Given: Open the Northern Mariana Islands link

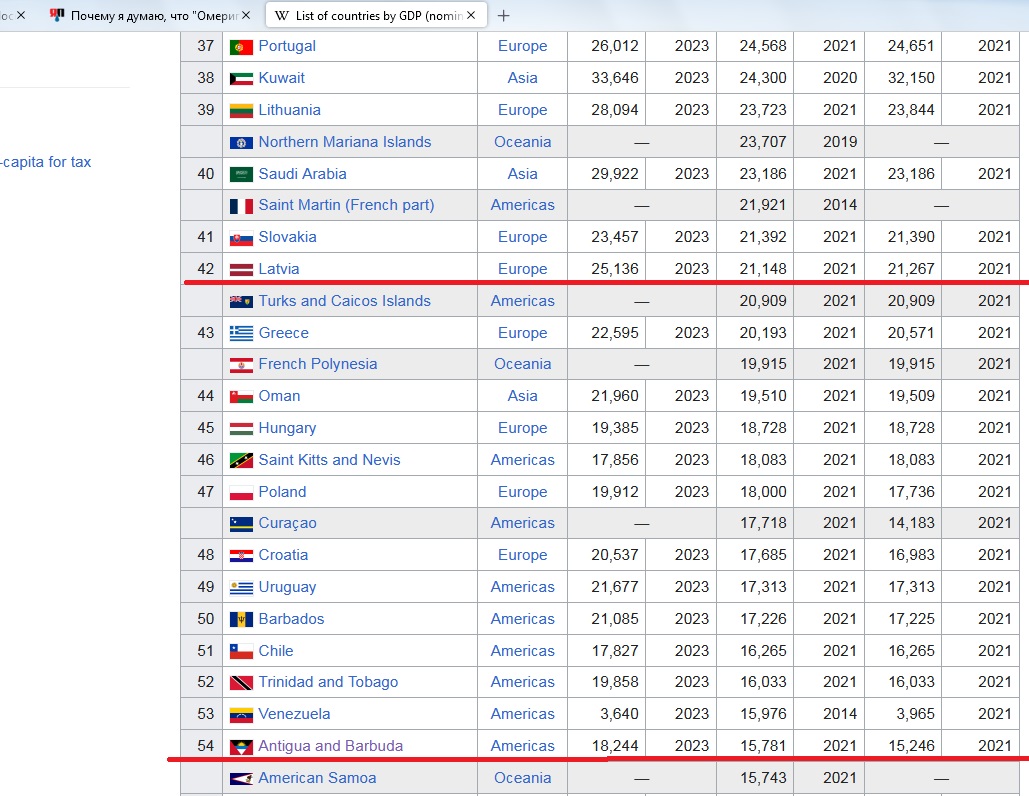Looking at the screenshot, I should point(345,142).
